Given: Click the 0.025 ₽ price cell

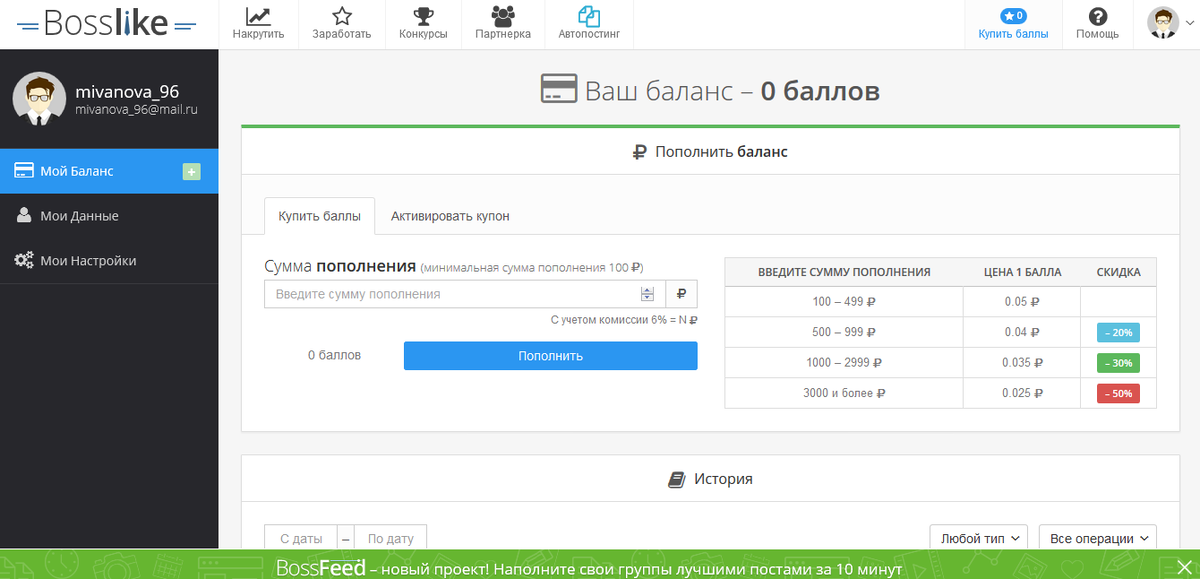Looking at the screenshot, I should click(x=1022, y=393).
